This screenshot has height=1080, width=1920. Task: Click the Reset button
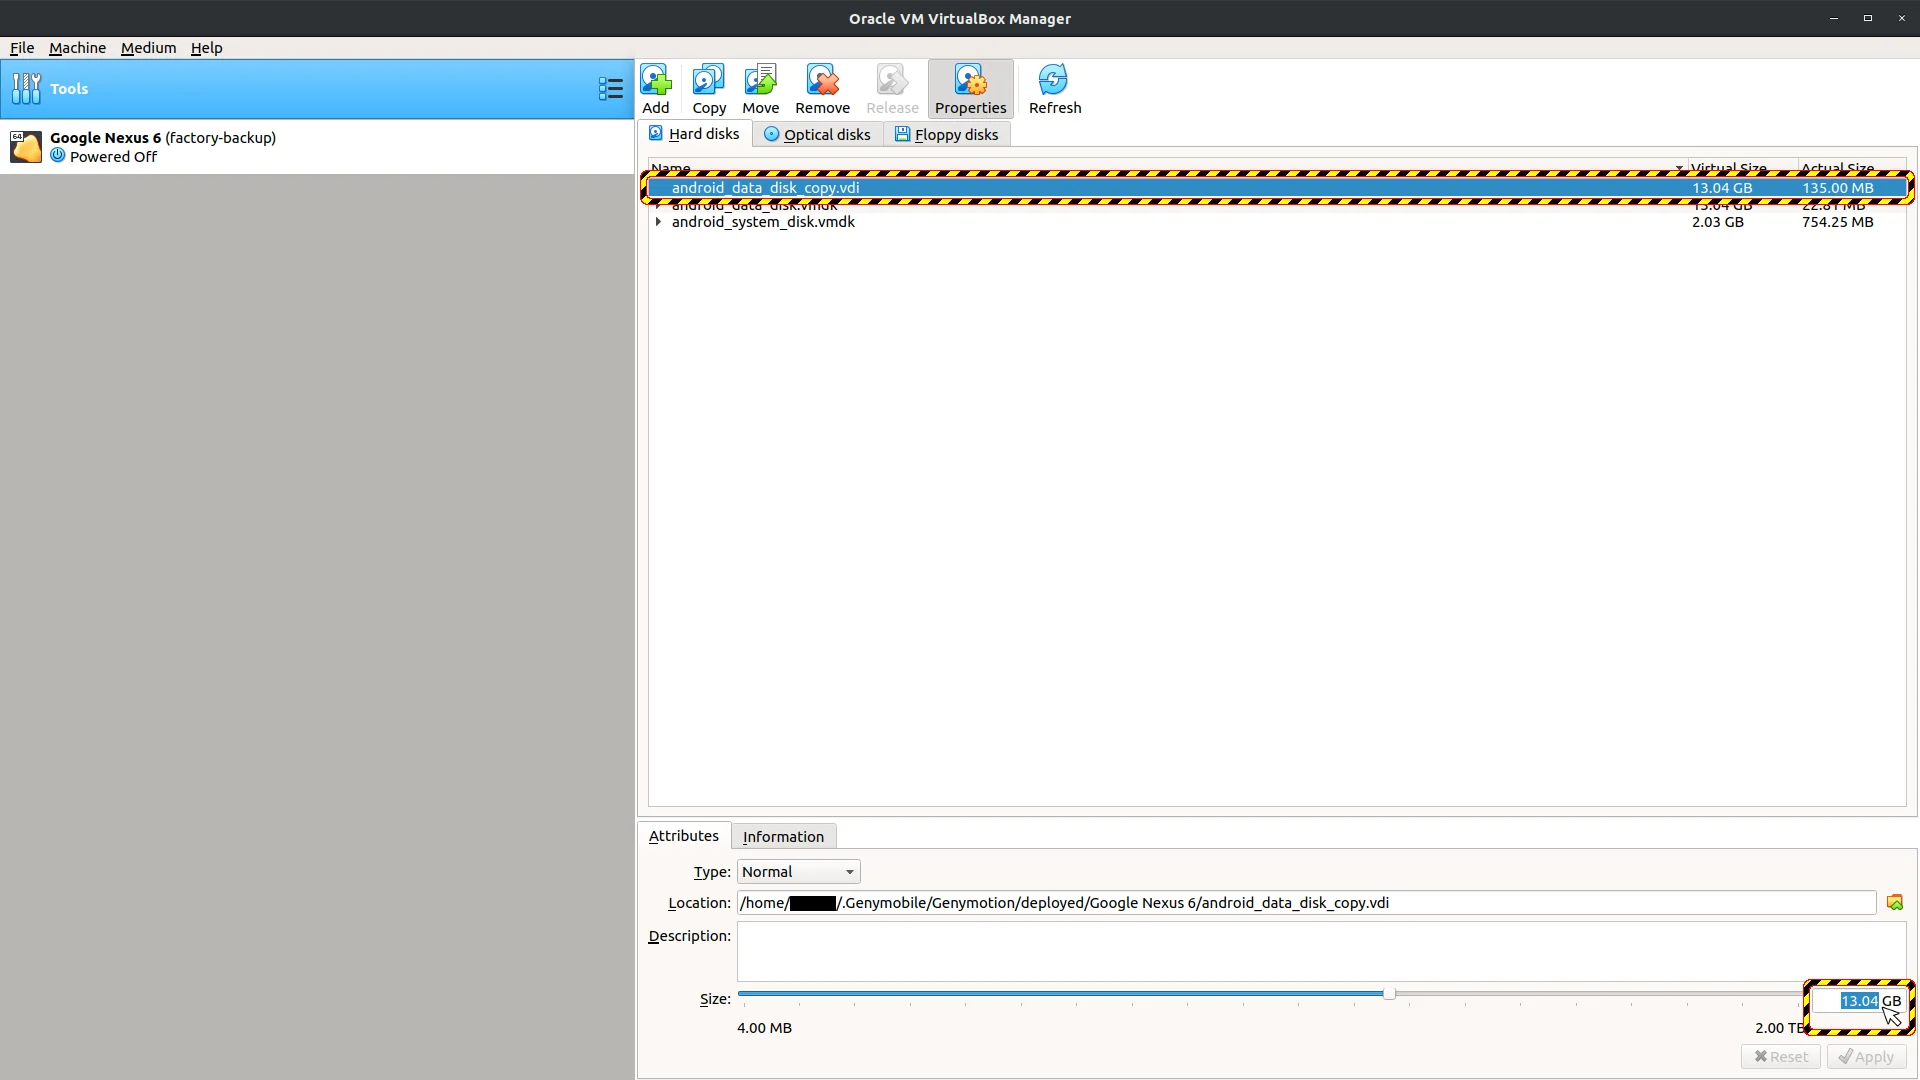[x=1780, y=1056]
